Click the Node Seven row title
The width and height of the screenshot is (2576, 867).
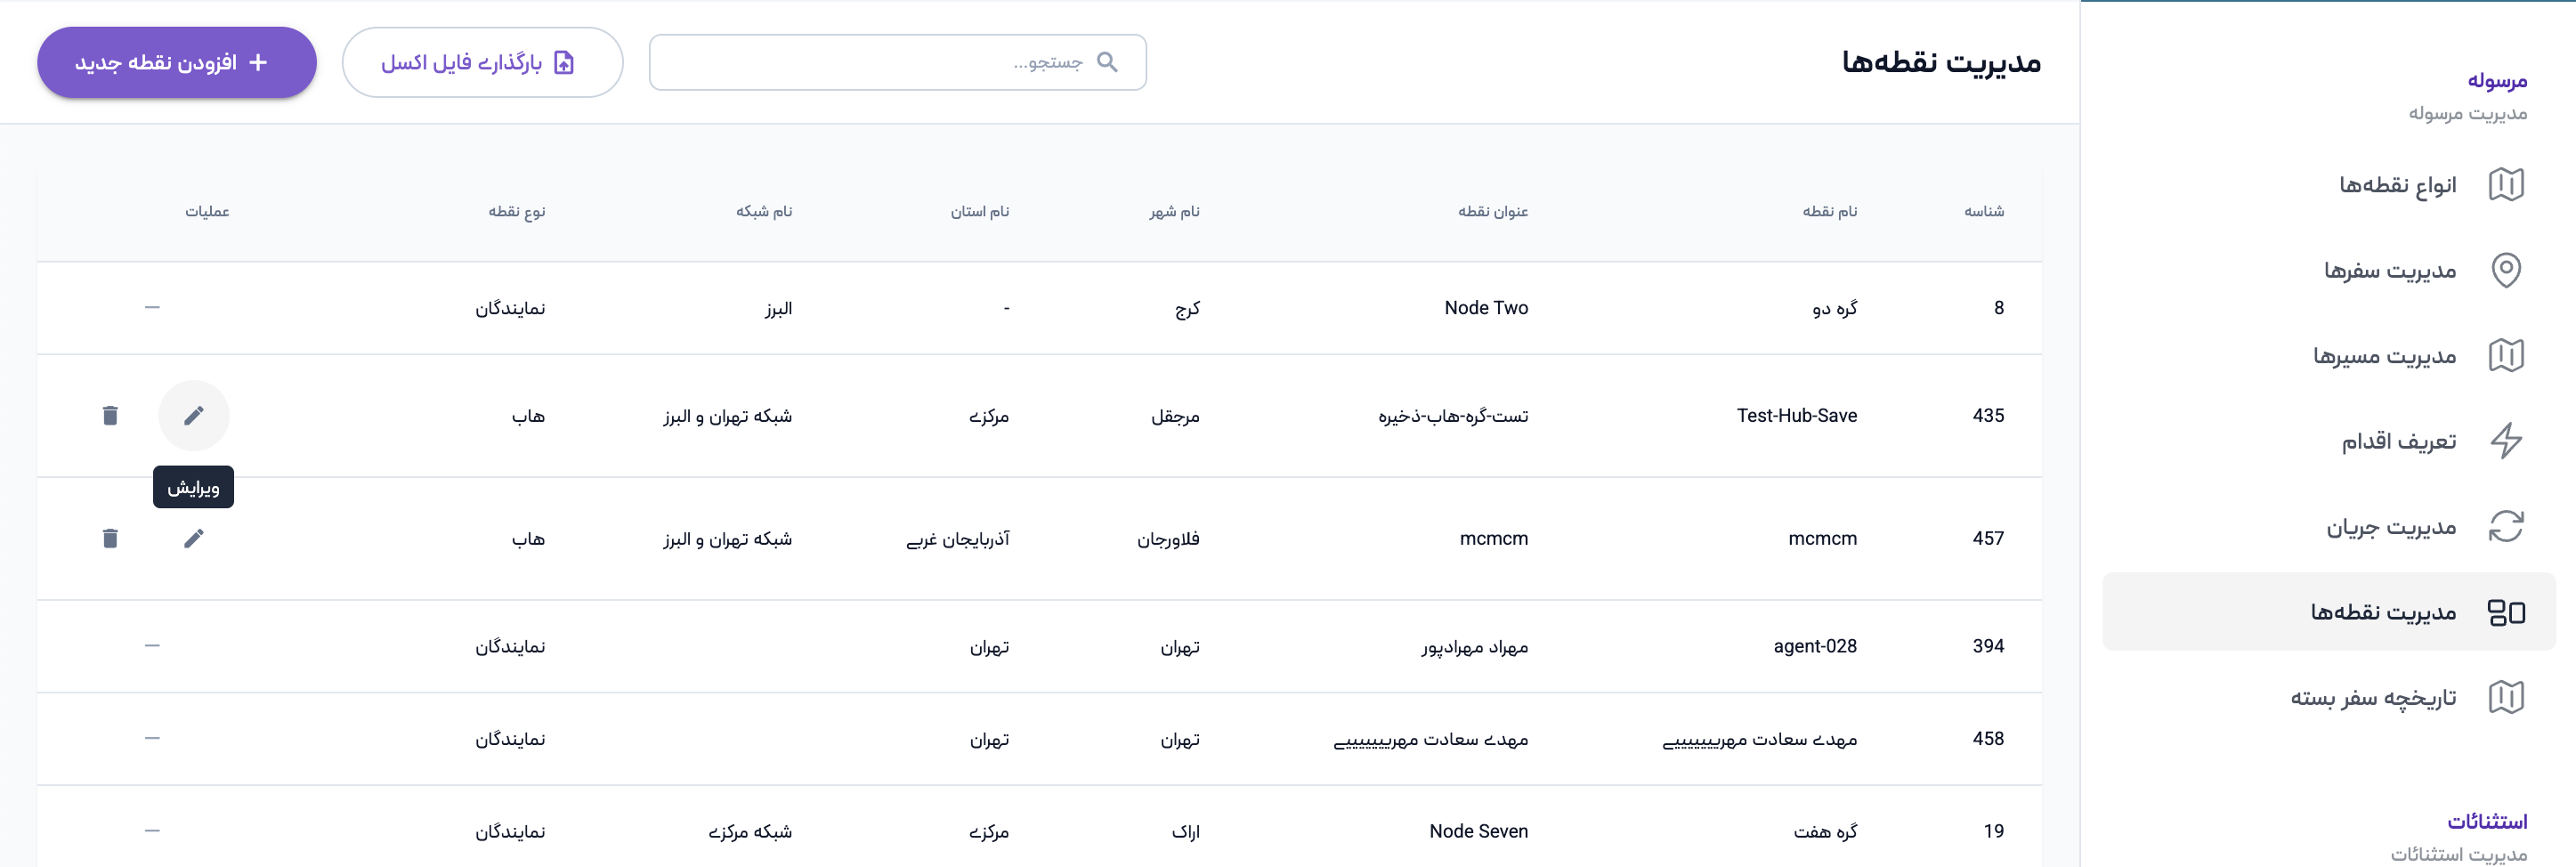(1478, 831)
